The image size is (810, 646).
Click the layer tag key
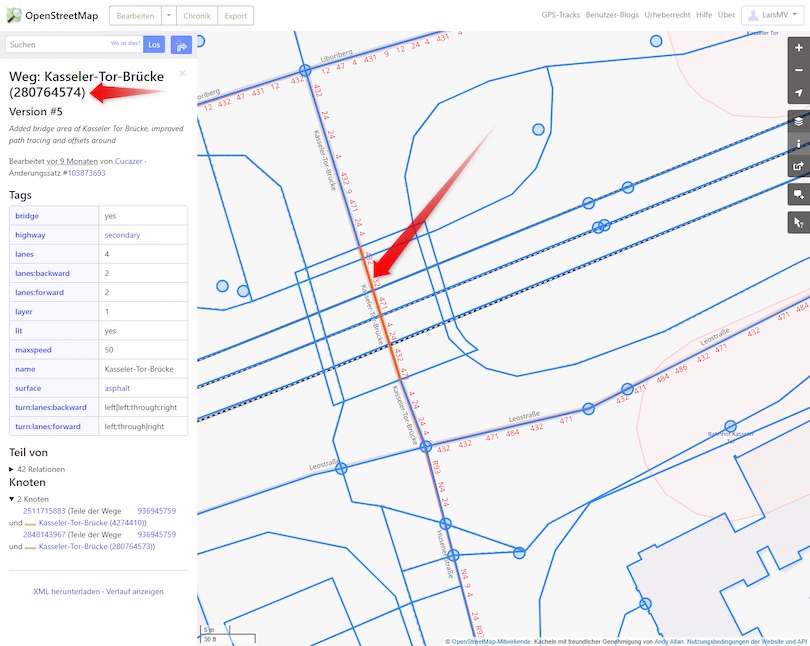pyautogui.click(x=24, y=311)
